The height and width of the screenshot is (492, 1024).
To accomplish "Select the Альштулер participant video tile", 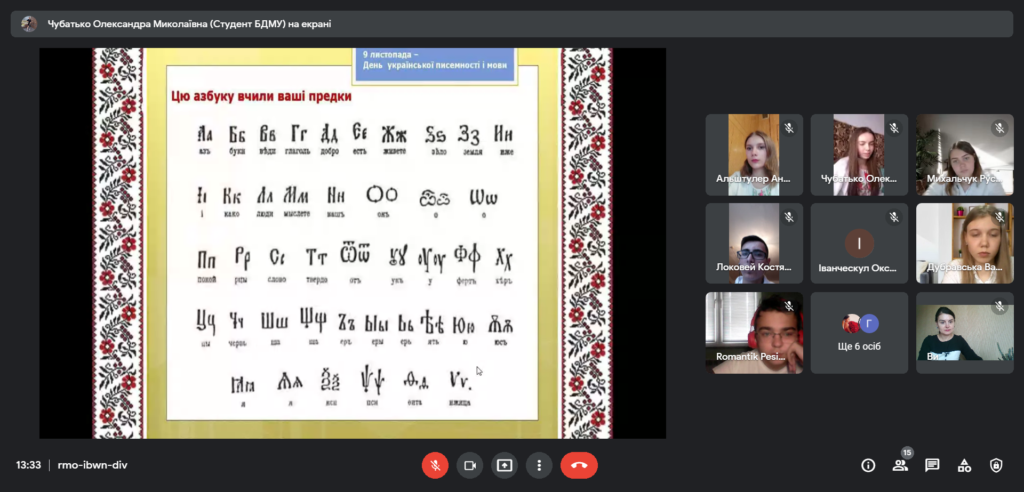I will coord(754,154).
